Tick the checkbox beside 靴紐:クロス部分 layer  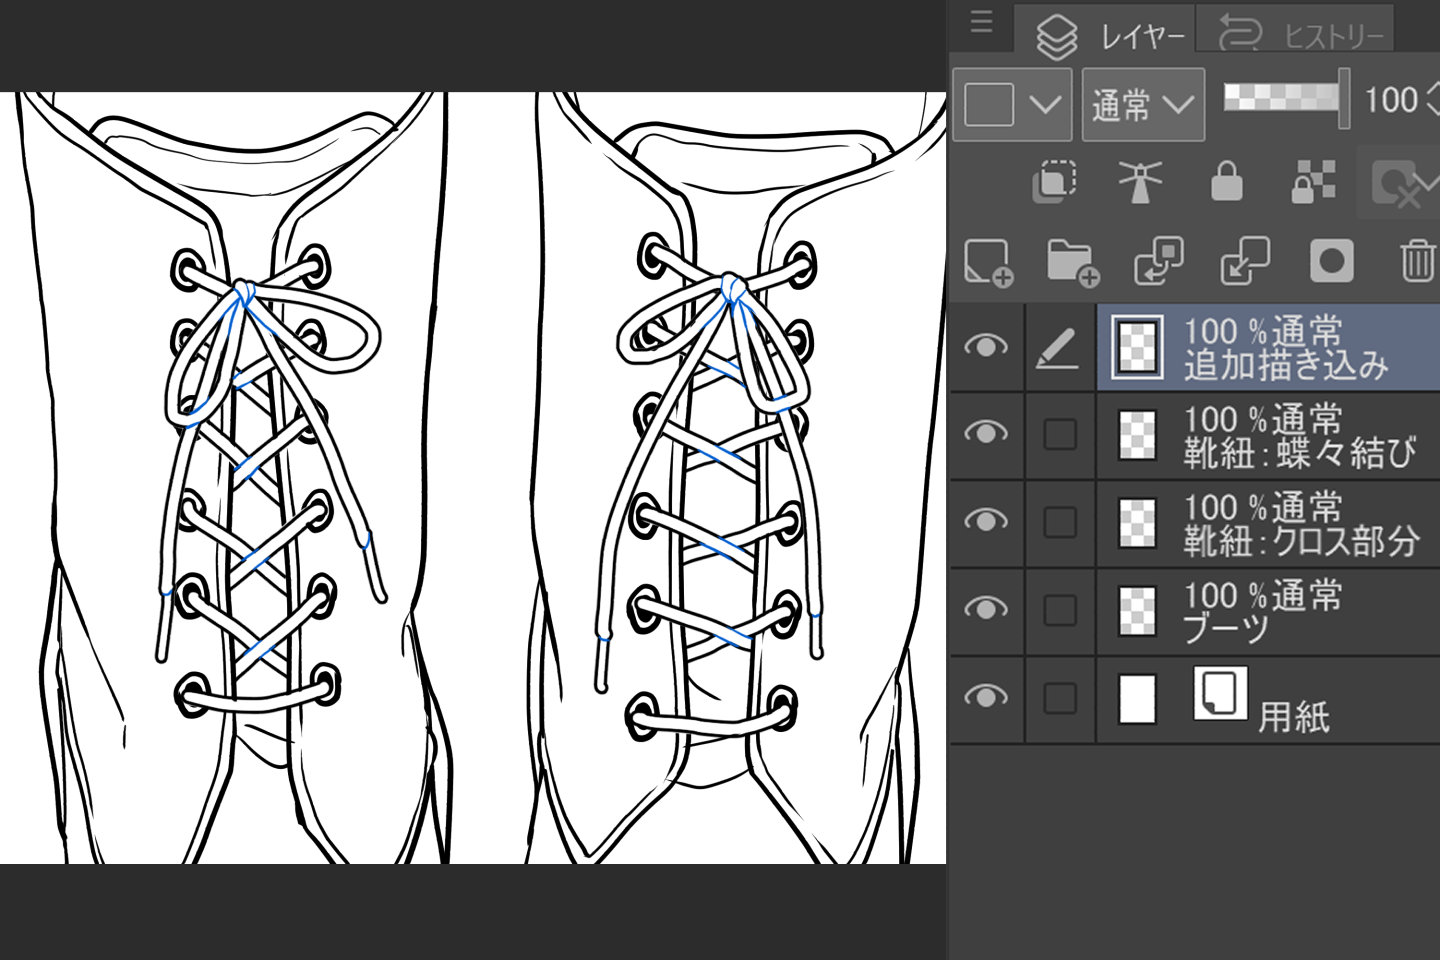pyautogui.click(x=1060, y=522)
